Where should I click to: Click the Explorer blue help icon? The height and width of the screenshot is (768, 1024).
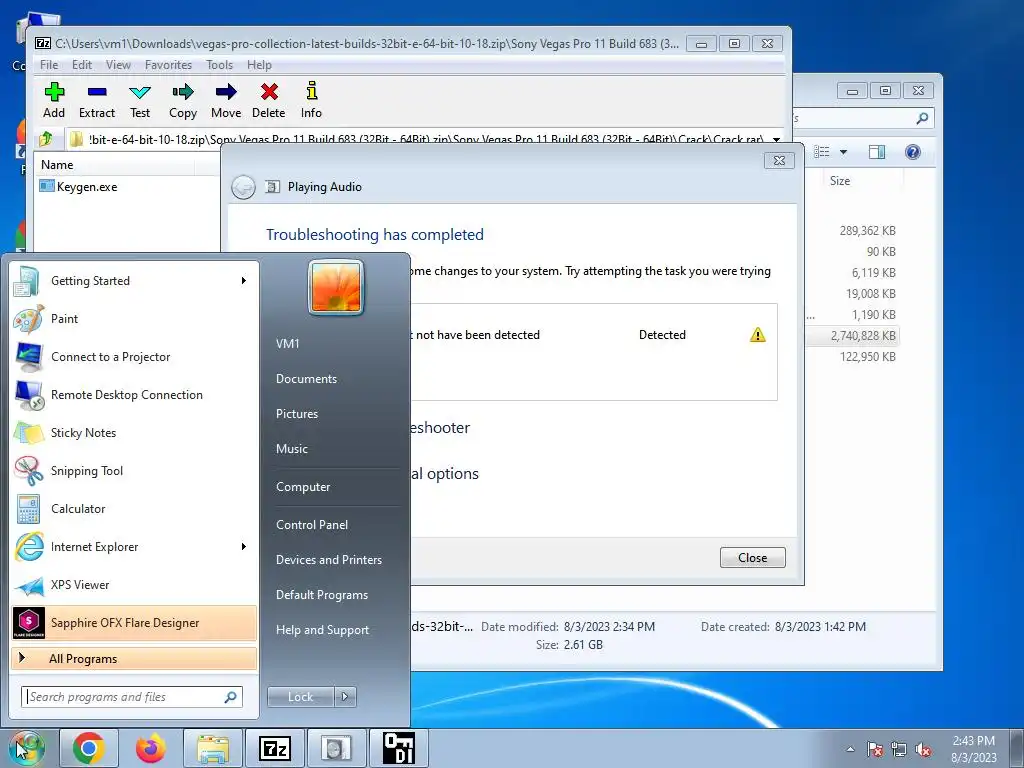coord(912,152)
